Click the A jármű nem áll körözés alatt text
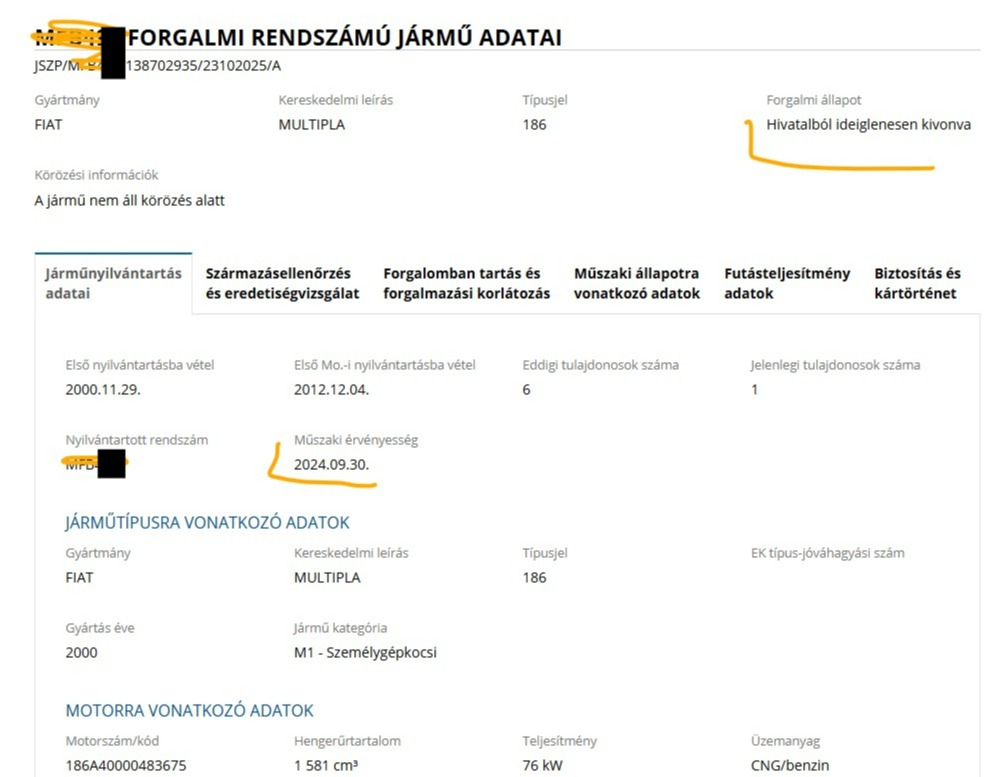 click(130, 200)
